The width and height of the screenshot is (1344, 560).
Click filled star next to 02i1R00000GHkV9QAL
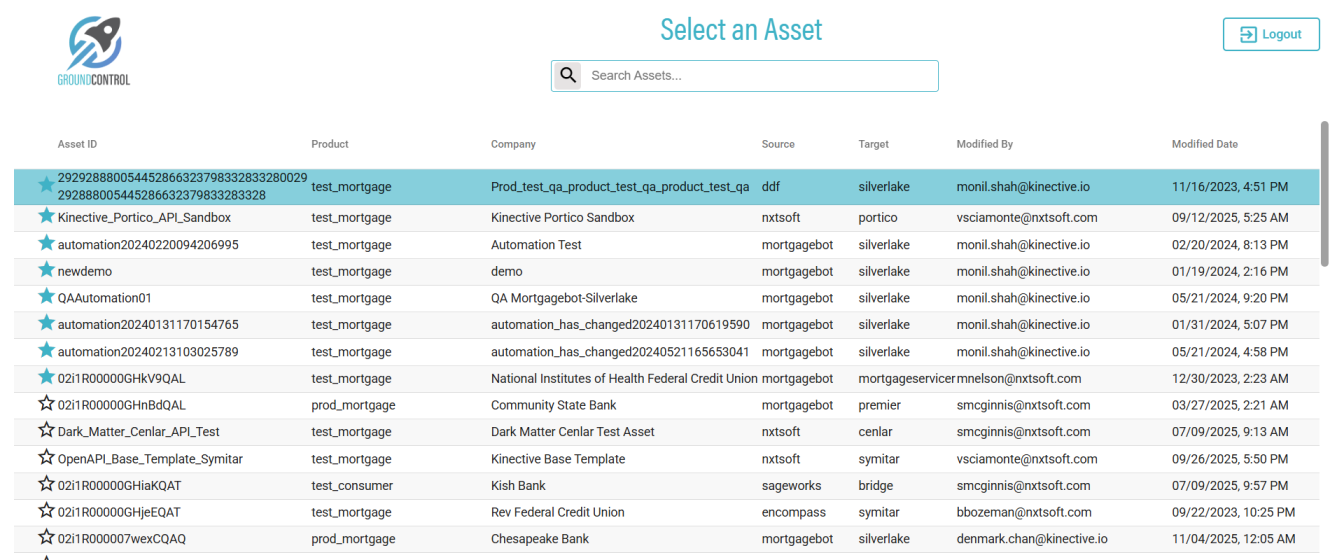(x=46, y=378)
